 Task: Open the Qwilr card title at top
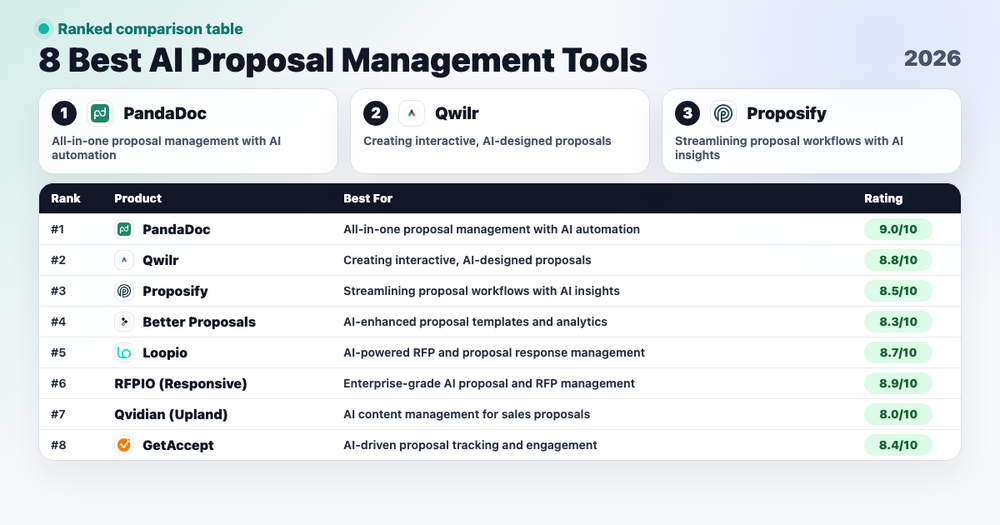(x=457, y=114)
